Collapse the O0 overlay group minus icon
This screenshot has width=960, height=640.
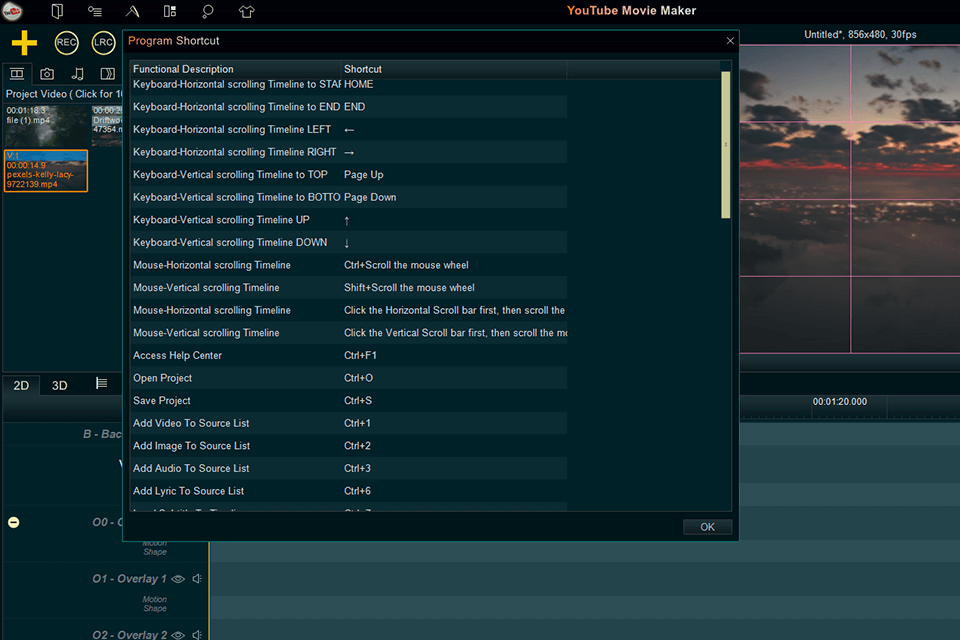(13, 522)
